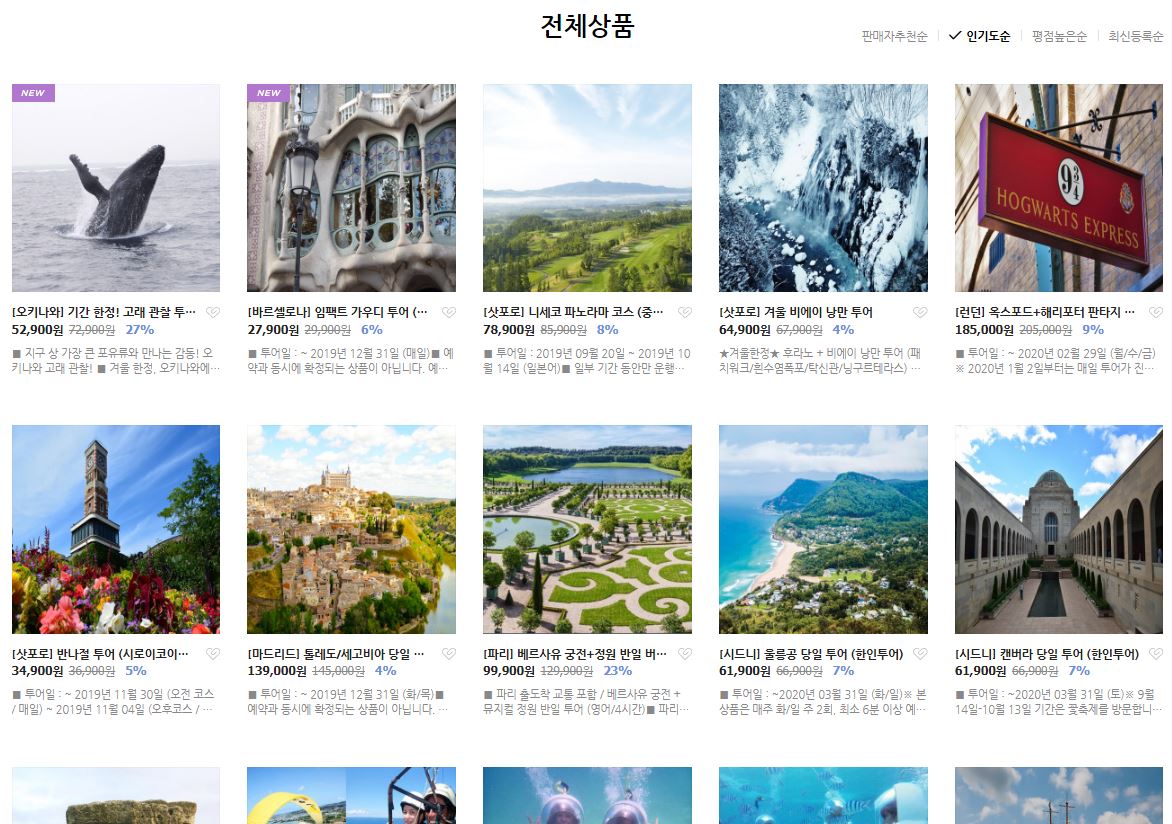
Task: Click the 전체상품 heading
Action: coord(587,25)
